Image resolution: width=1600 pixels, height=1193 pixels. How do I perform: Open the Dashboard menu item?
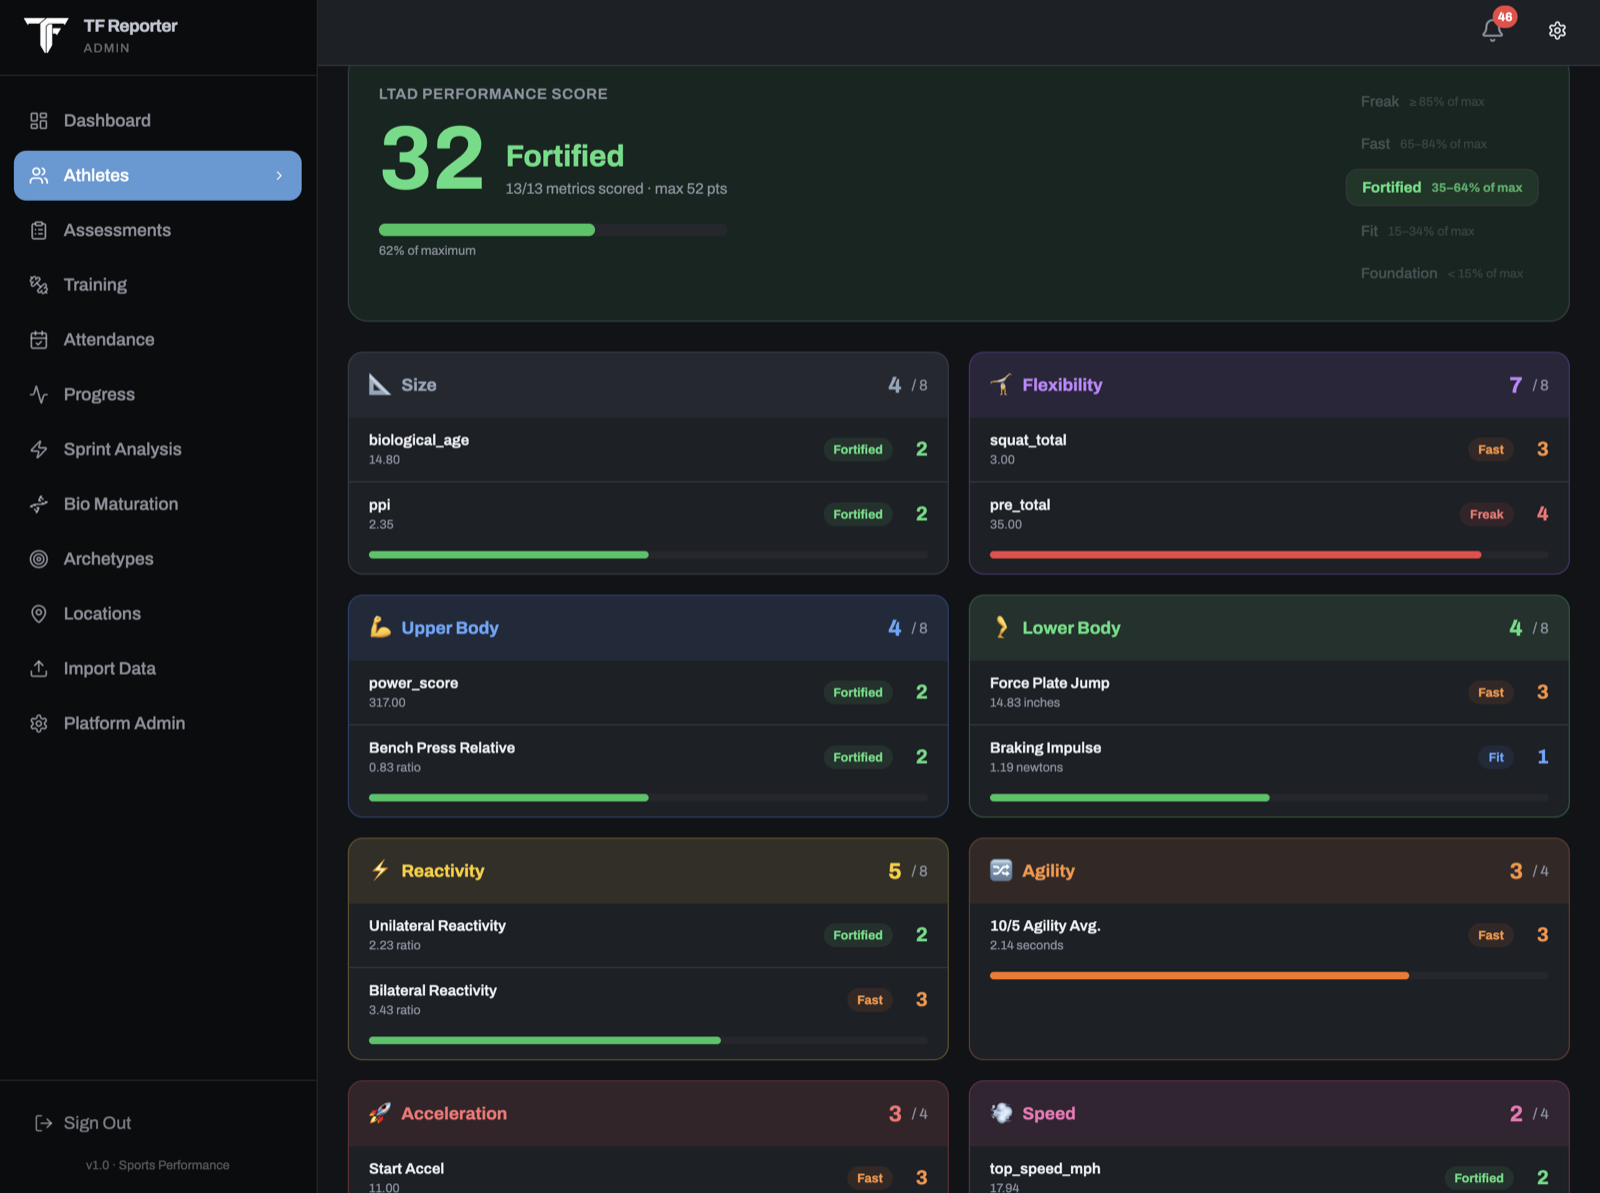coord(158,121)
